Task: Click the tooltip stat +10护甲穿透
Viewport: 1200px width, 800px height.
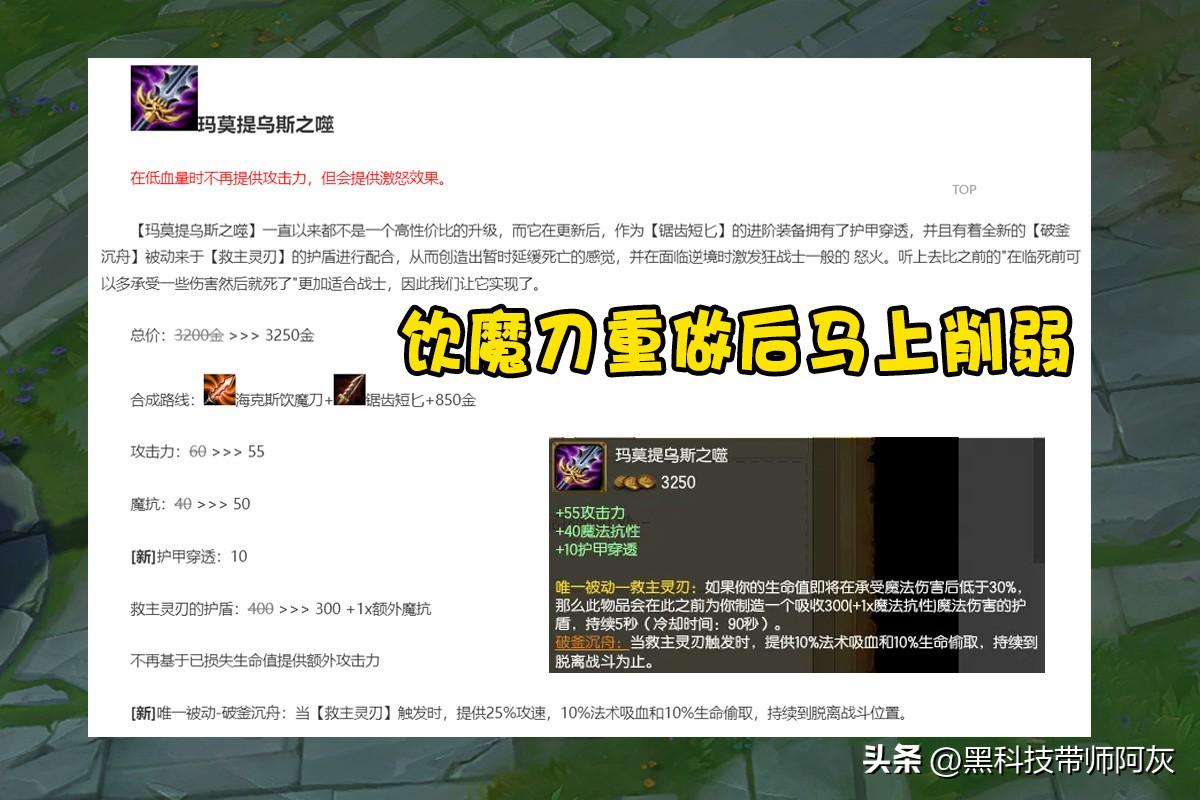Action: 597,549
